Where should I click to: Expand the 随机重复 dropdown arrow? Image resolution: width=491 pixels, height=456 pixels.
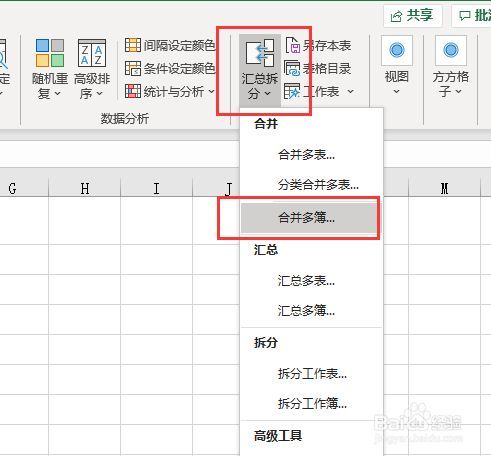pos(57,94)
